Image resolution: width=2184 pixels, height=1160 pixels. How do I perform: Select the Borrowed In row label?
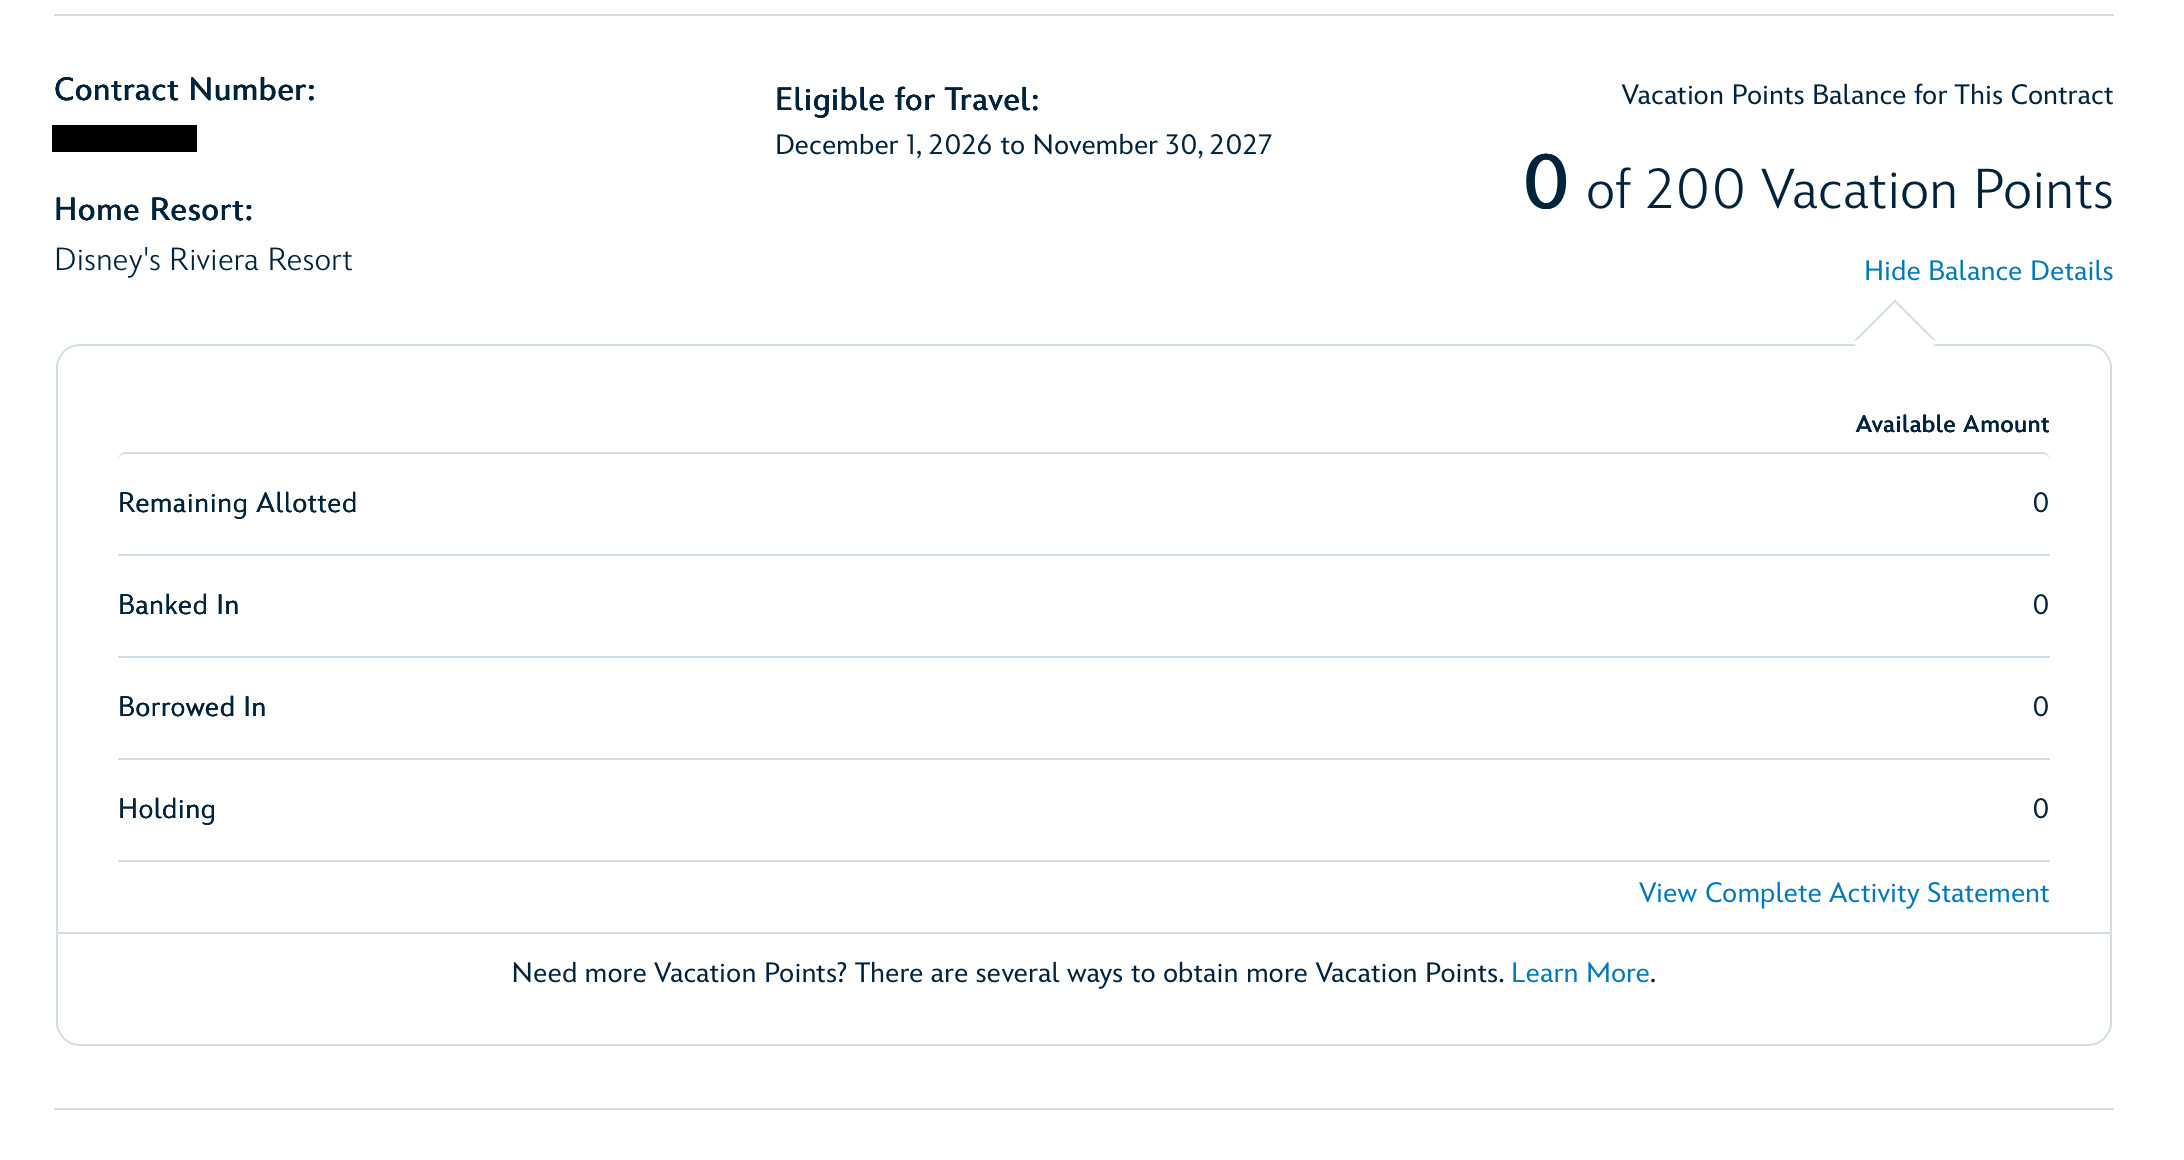[x=192, y=707]
